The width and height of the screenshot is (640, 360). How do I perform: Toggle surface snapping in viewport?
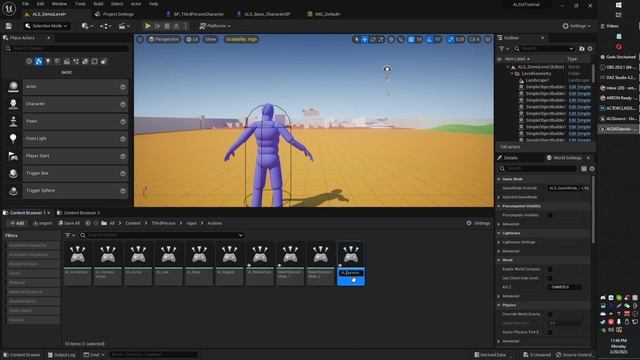pyautogui.click(x=401, y=40)
